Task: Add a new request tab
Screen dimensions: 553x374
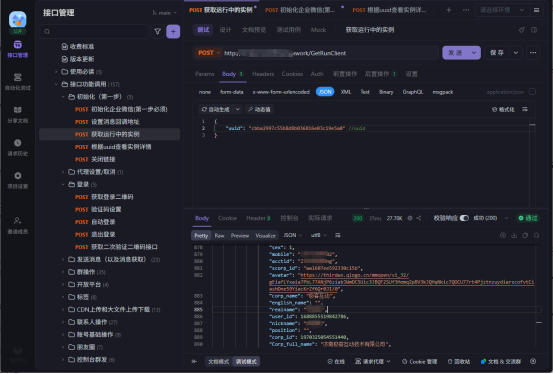Action: click(449, 10)
